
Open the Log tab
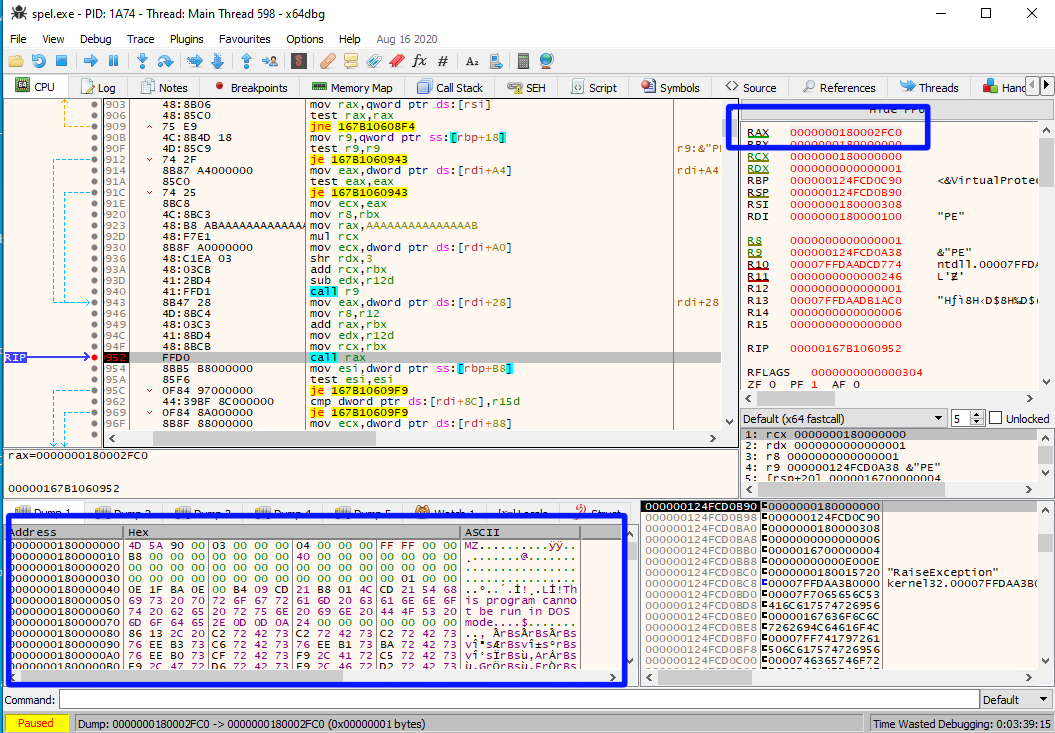coord(98,88)
